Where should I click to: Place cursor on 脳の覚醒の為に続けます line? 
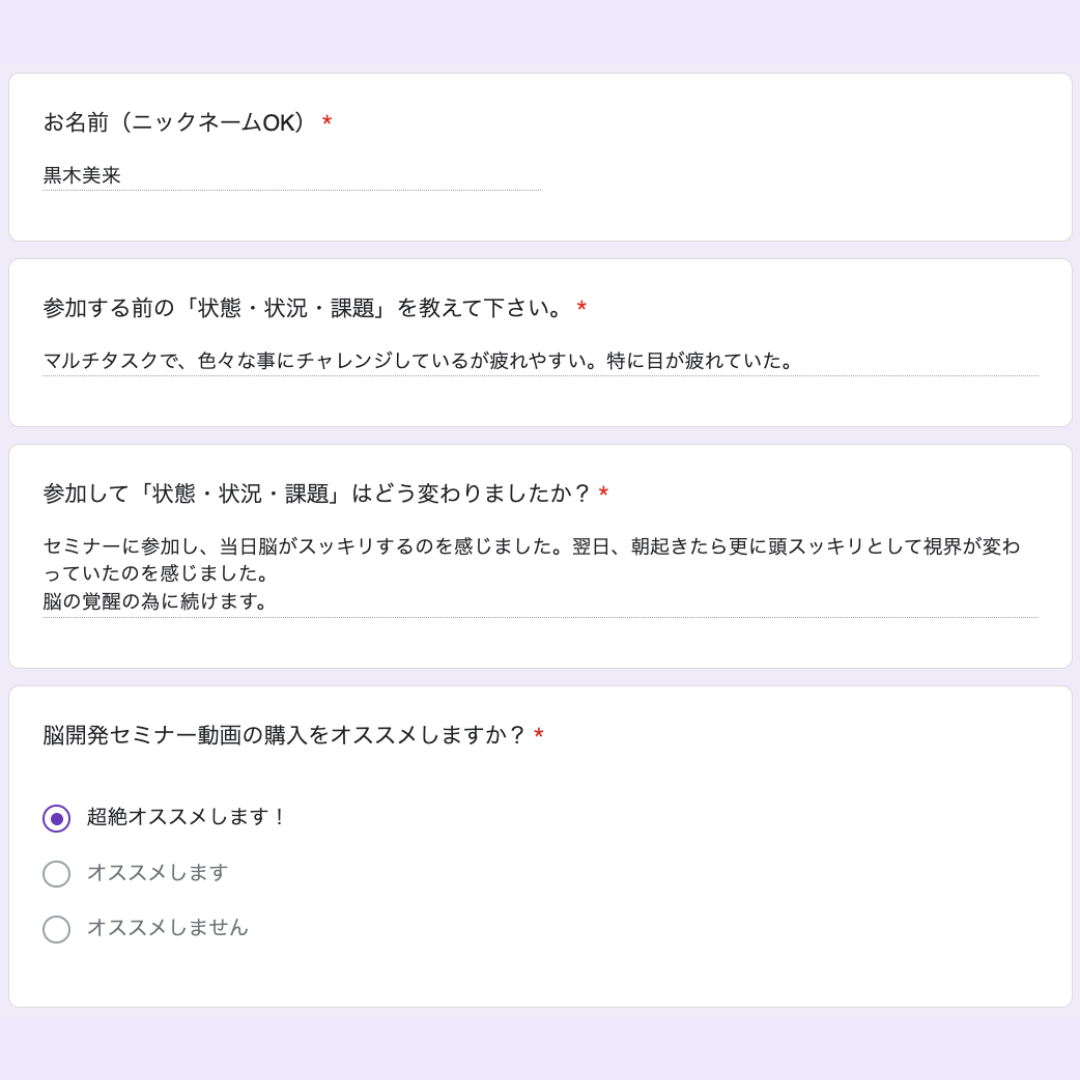tap(155, 601)
